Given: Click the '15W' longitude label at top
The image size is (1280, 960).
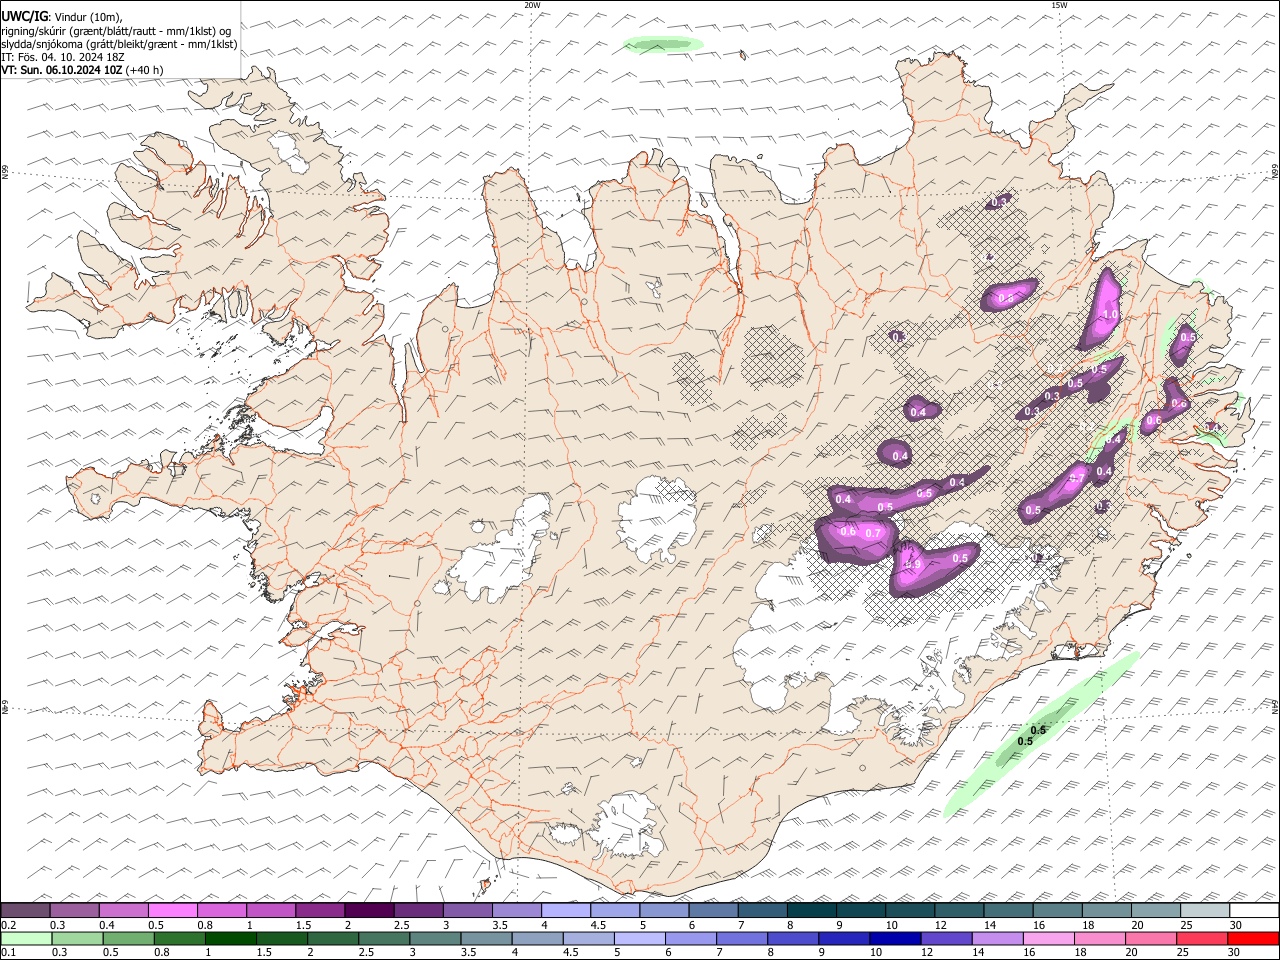Looking at the screenshot, I should [x=1059, y=5].
